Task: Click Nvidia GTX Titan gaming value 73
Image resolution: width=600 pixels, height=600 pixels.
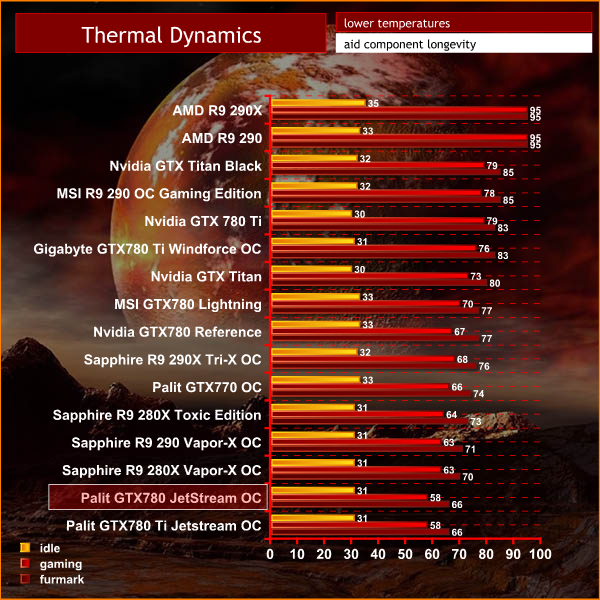Action: tap(476, 276)
